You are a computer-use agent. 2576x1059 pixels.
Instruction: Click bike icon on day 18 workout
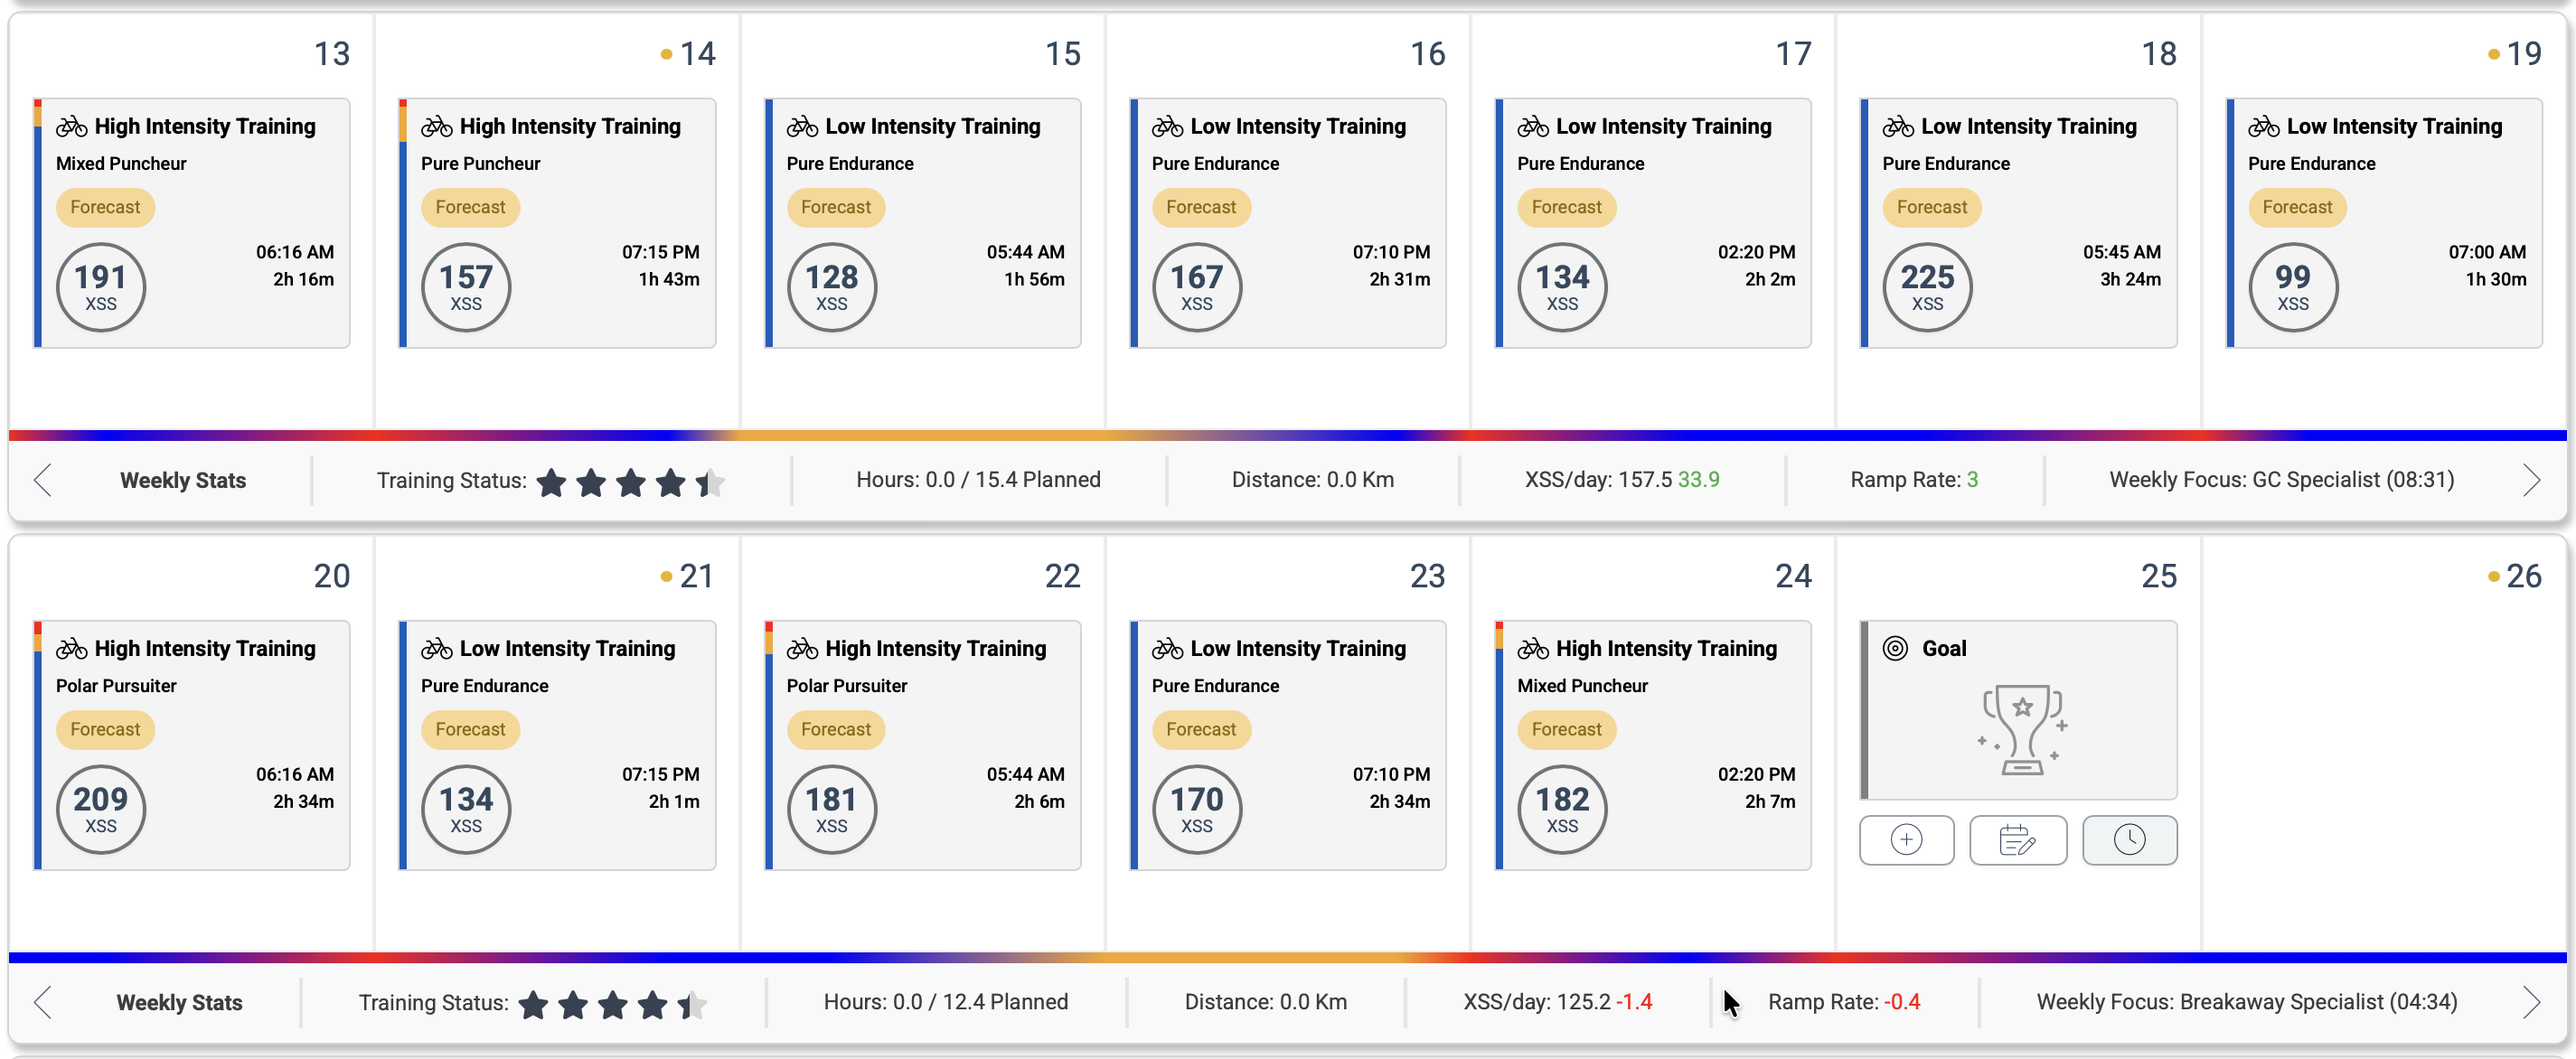click(1898, 126)
